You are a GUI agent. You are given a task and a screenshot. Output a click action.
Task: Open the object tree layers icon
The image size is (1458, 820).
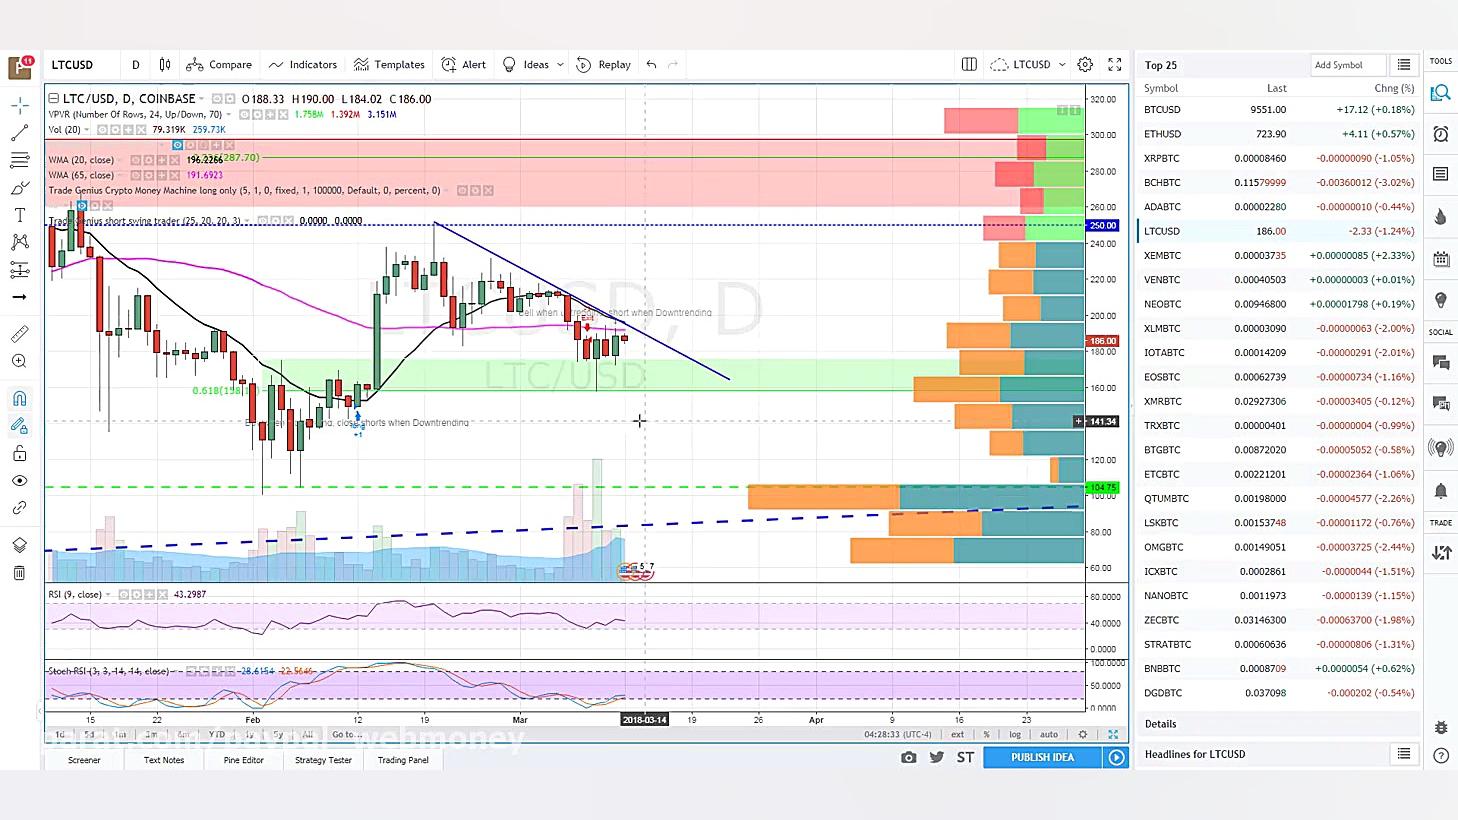(x=19, y=545)
